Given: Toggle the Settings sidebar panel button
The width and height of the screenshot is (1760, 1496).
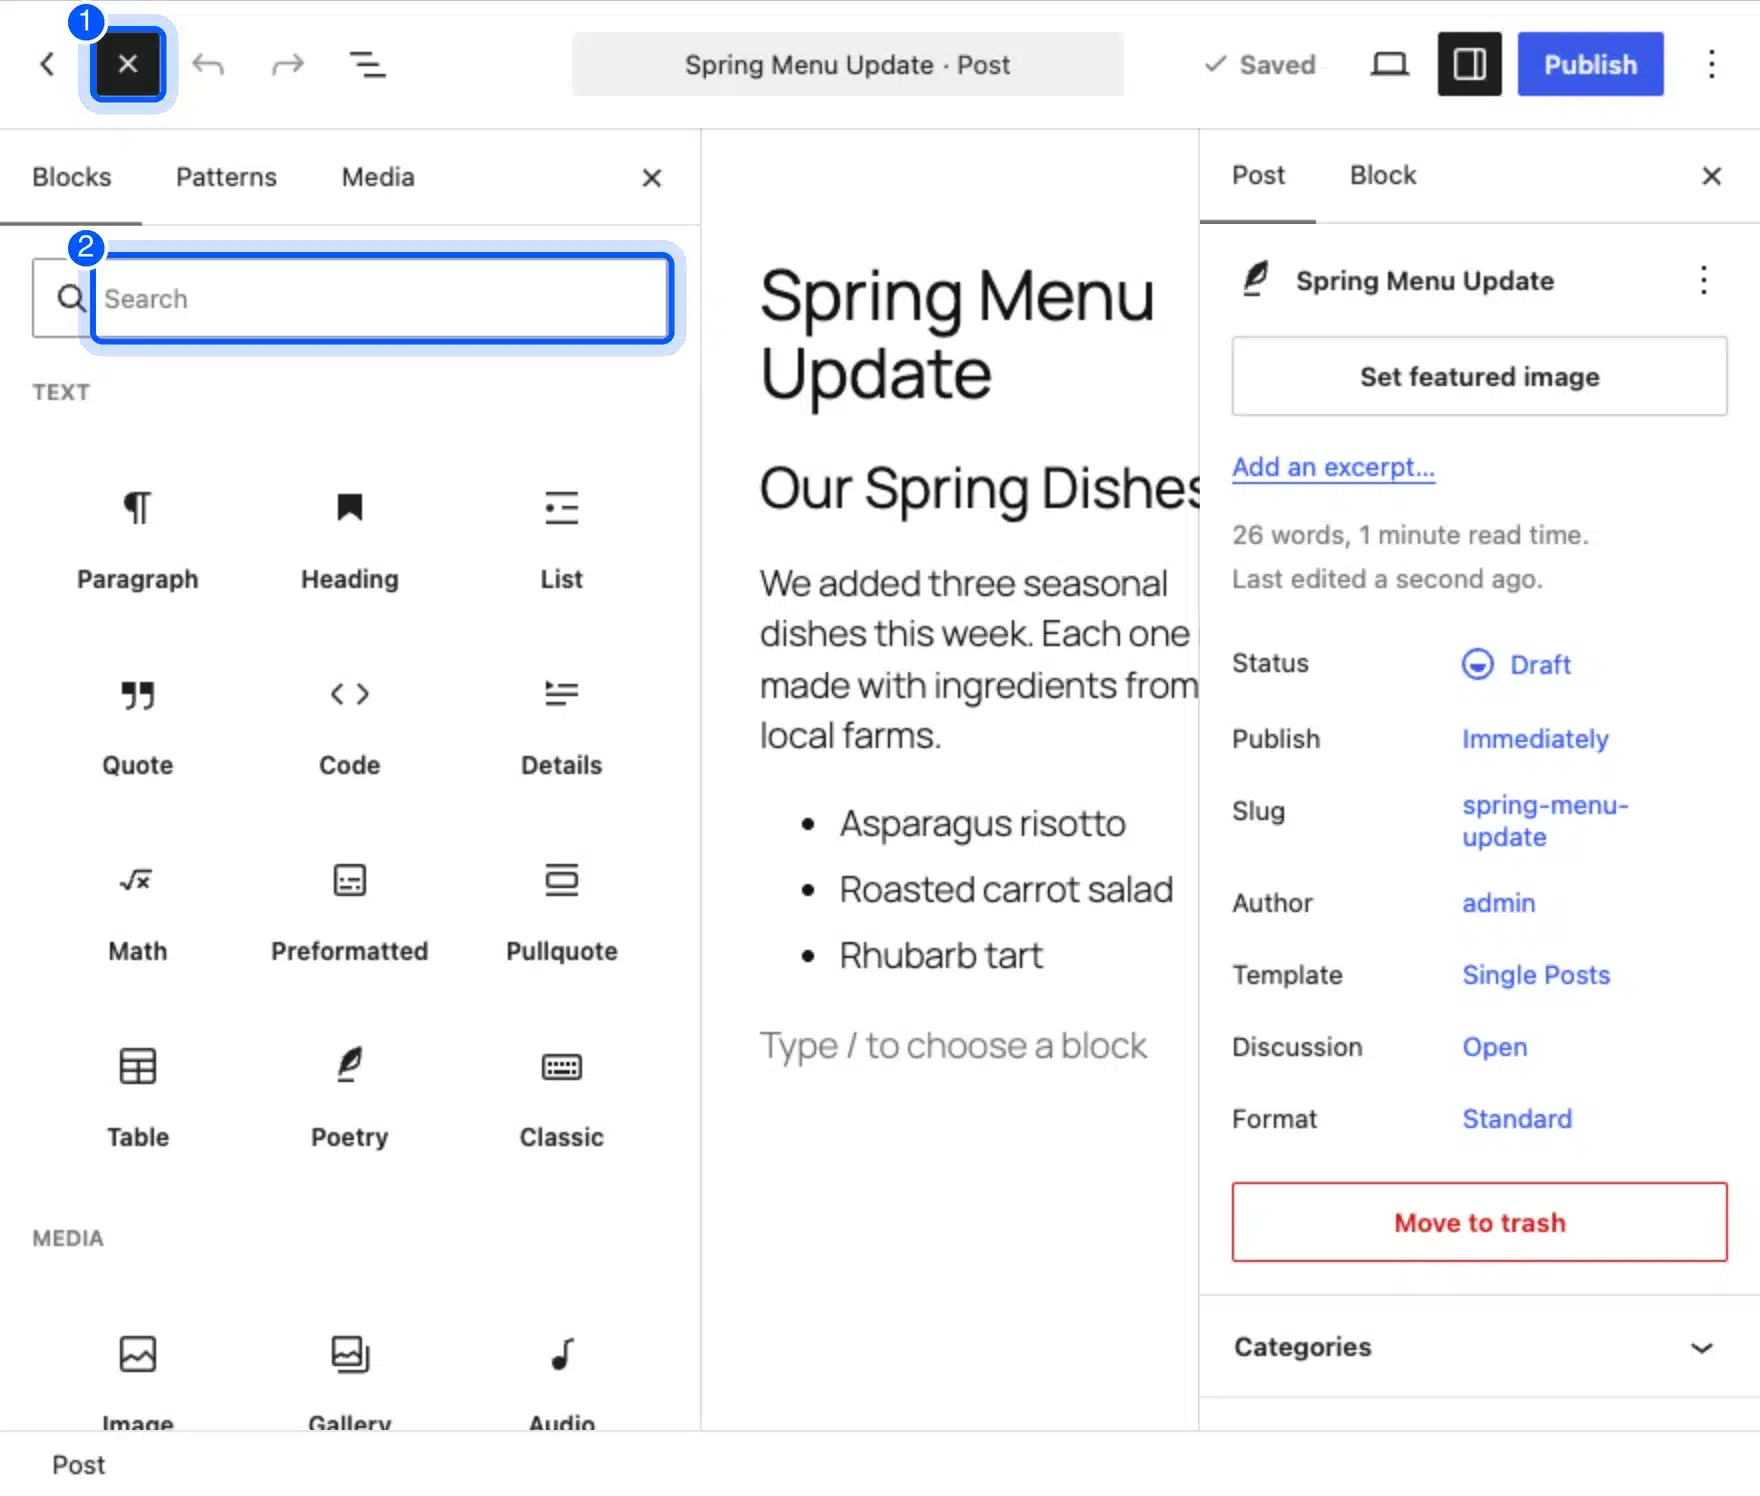Looking at the screenshot, I should (x=1469, y=65).
